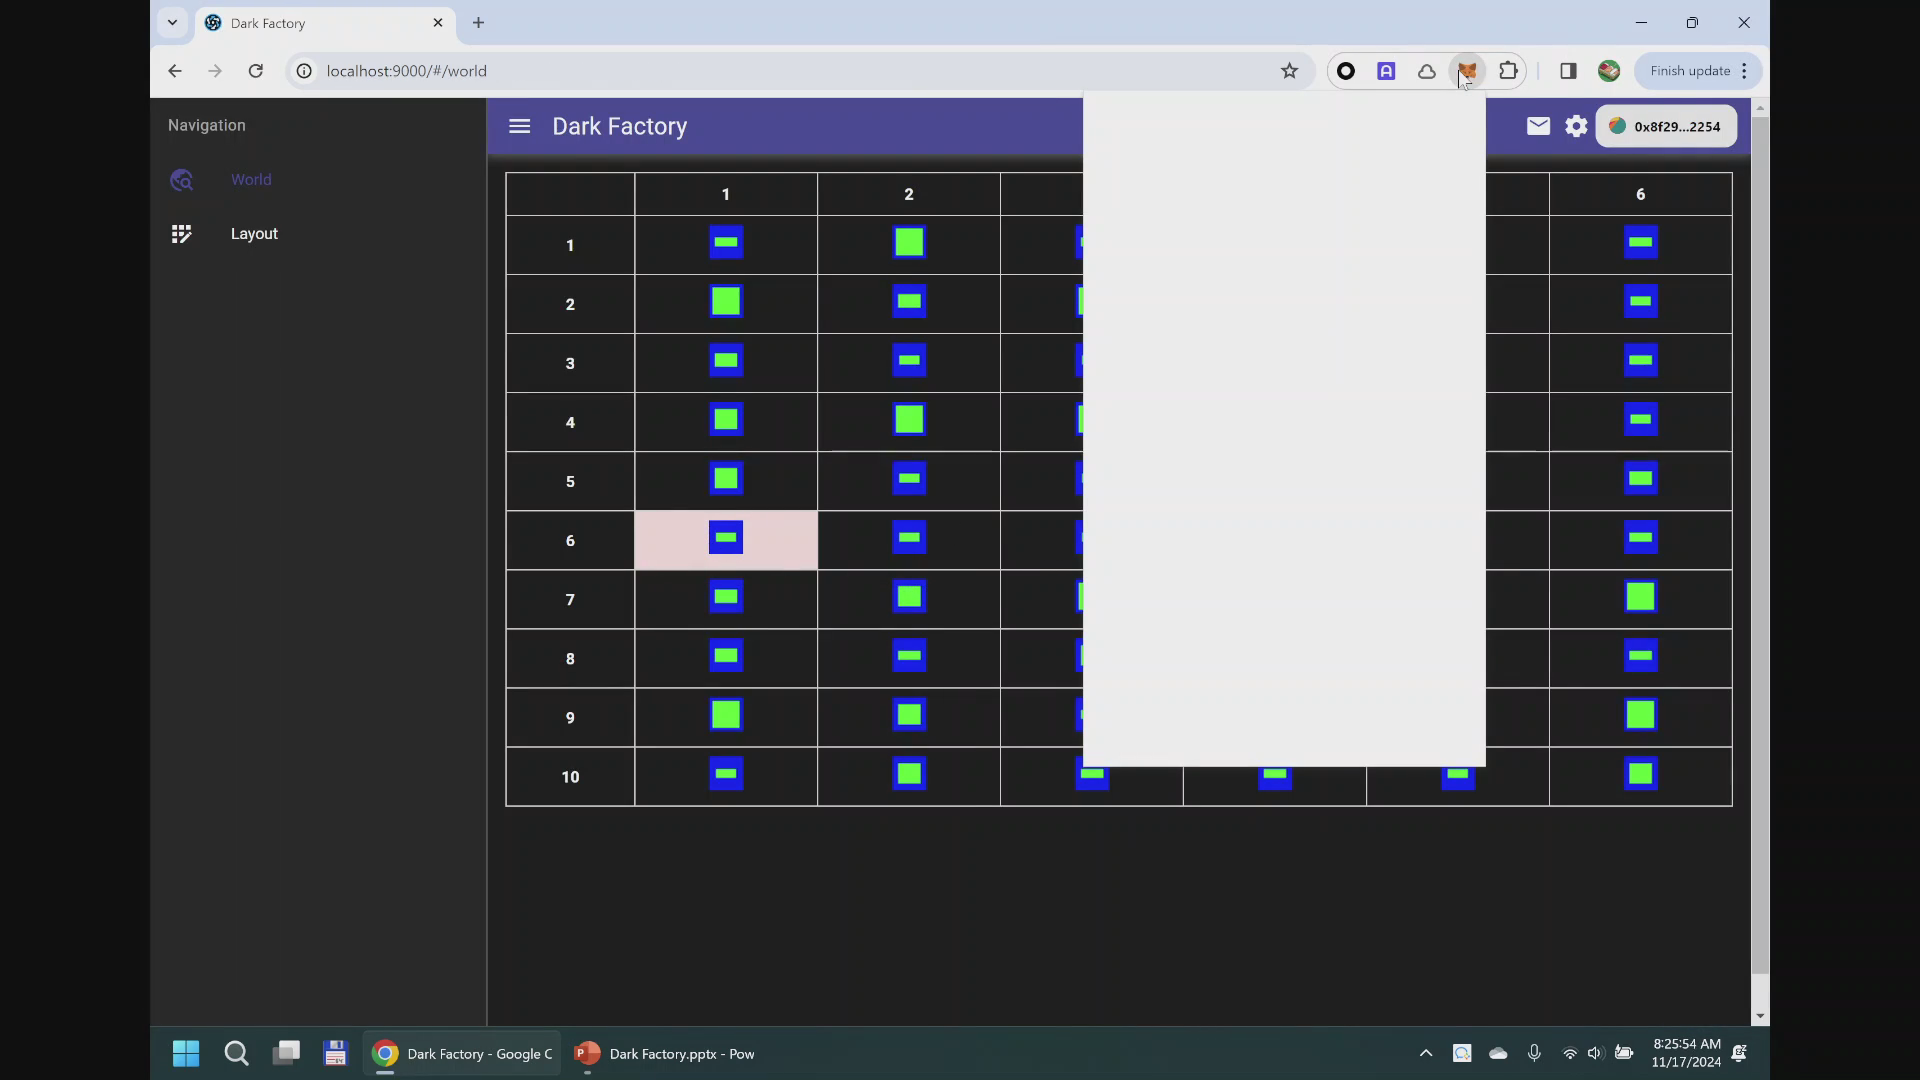Select Layout in the navigation
Image resolution: width=1920 pixels, height=1080 pixels.
pos(254,234)
